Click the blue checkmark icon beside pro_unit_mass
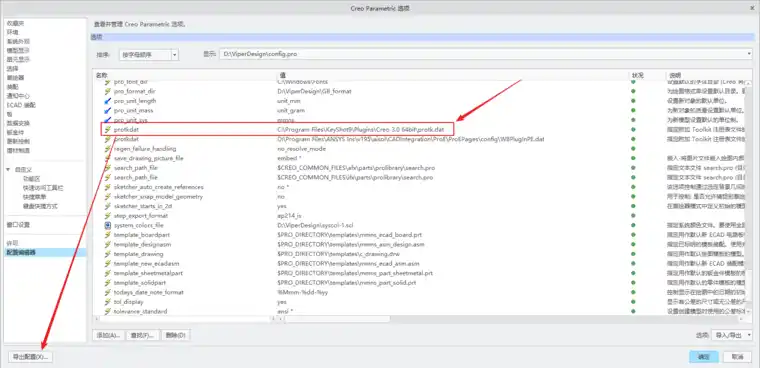760x368 pixels. [x=108, y=111]
